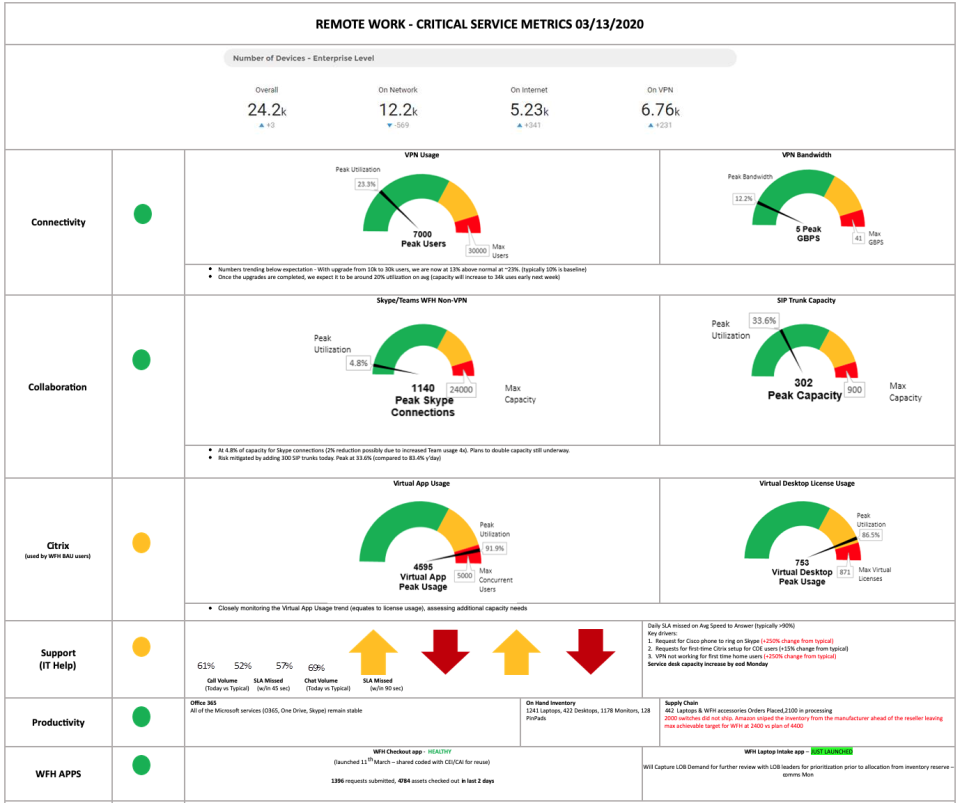Click the green status dot for Collaboration

(142, 360)
